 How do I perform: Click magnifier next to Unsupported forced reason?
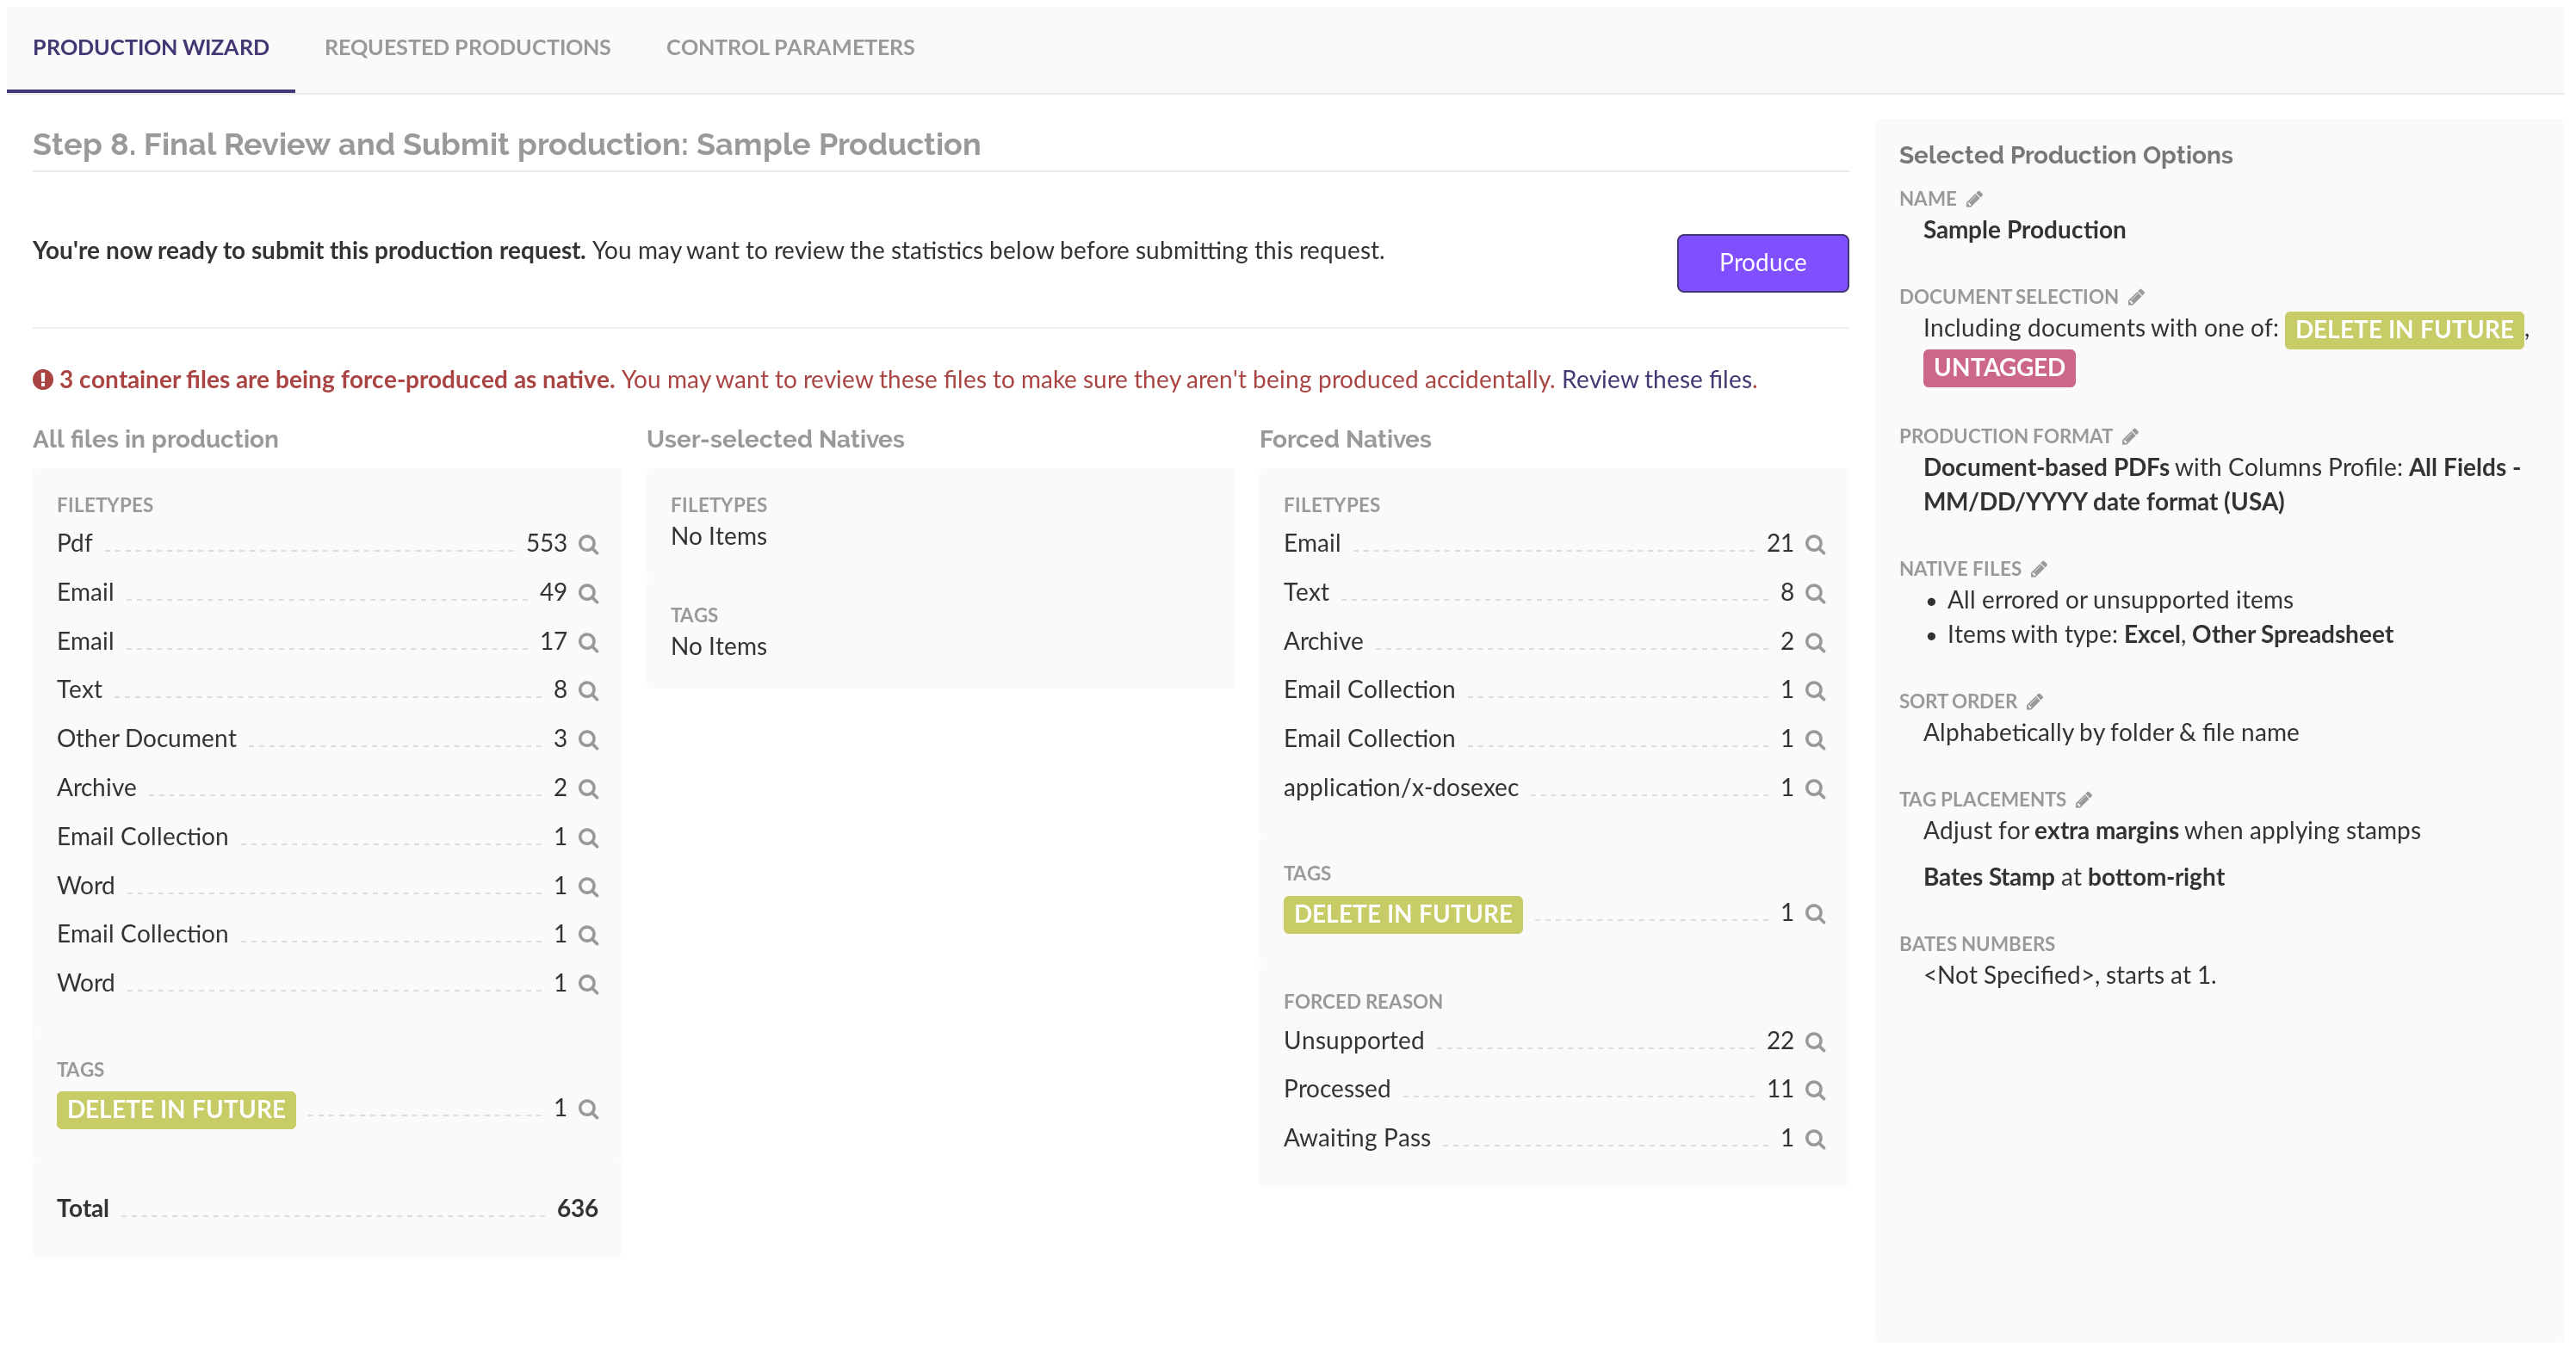(x=1815, y=1042)
